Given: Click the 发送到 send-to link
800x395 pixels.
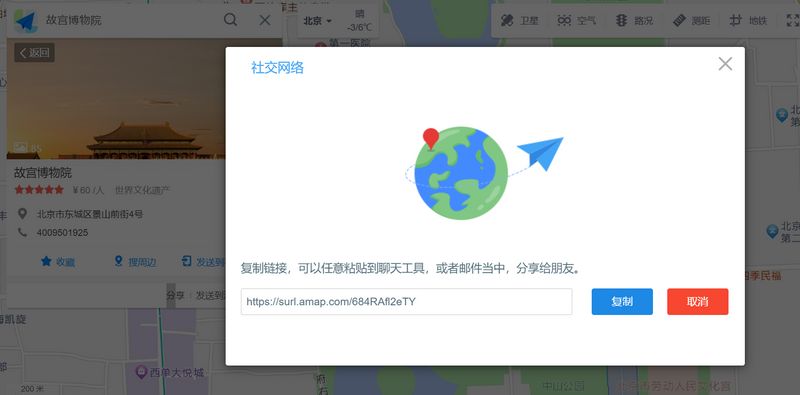Looking at the screenshot, I should pyautogui.click(x=203, y=262).
